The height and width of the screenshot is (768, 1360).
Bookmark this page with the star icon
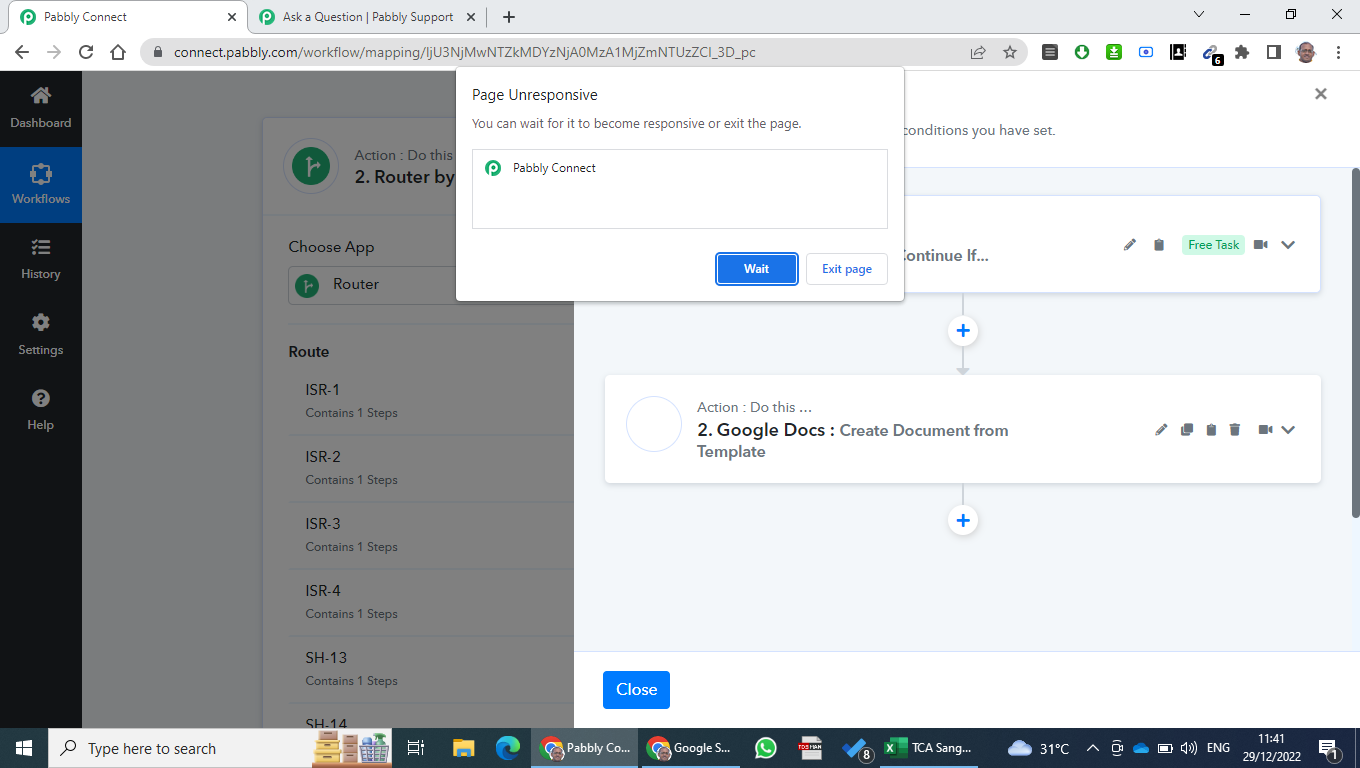[1010, 52]
